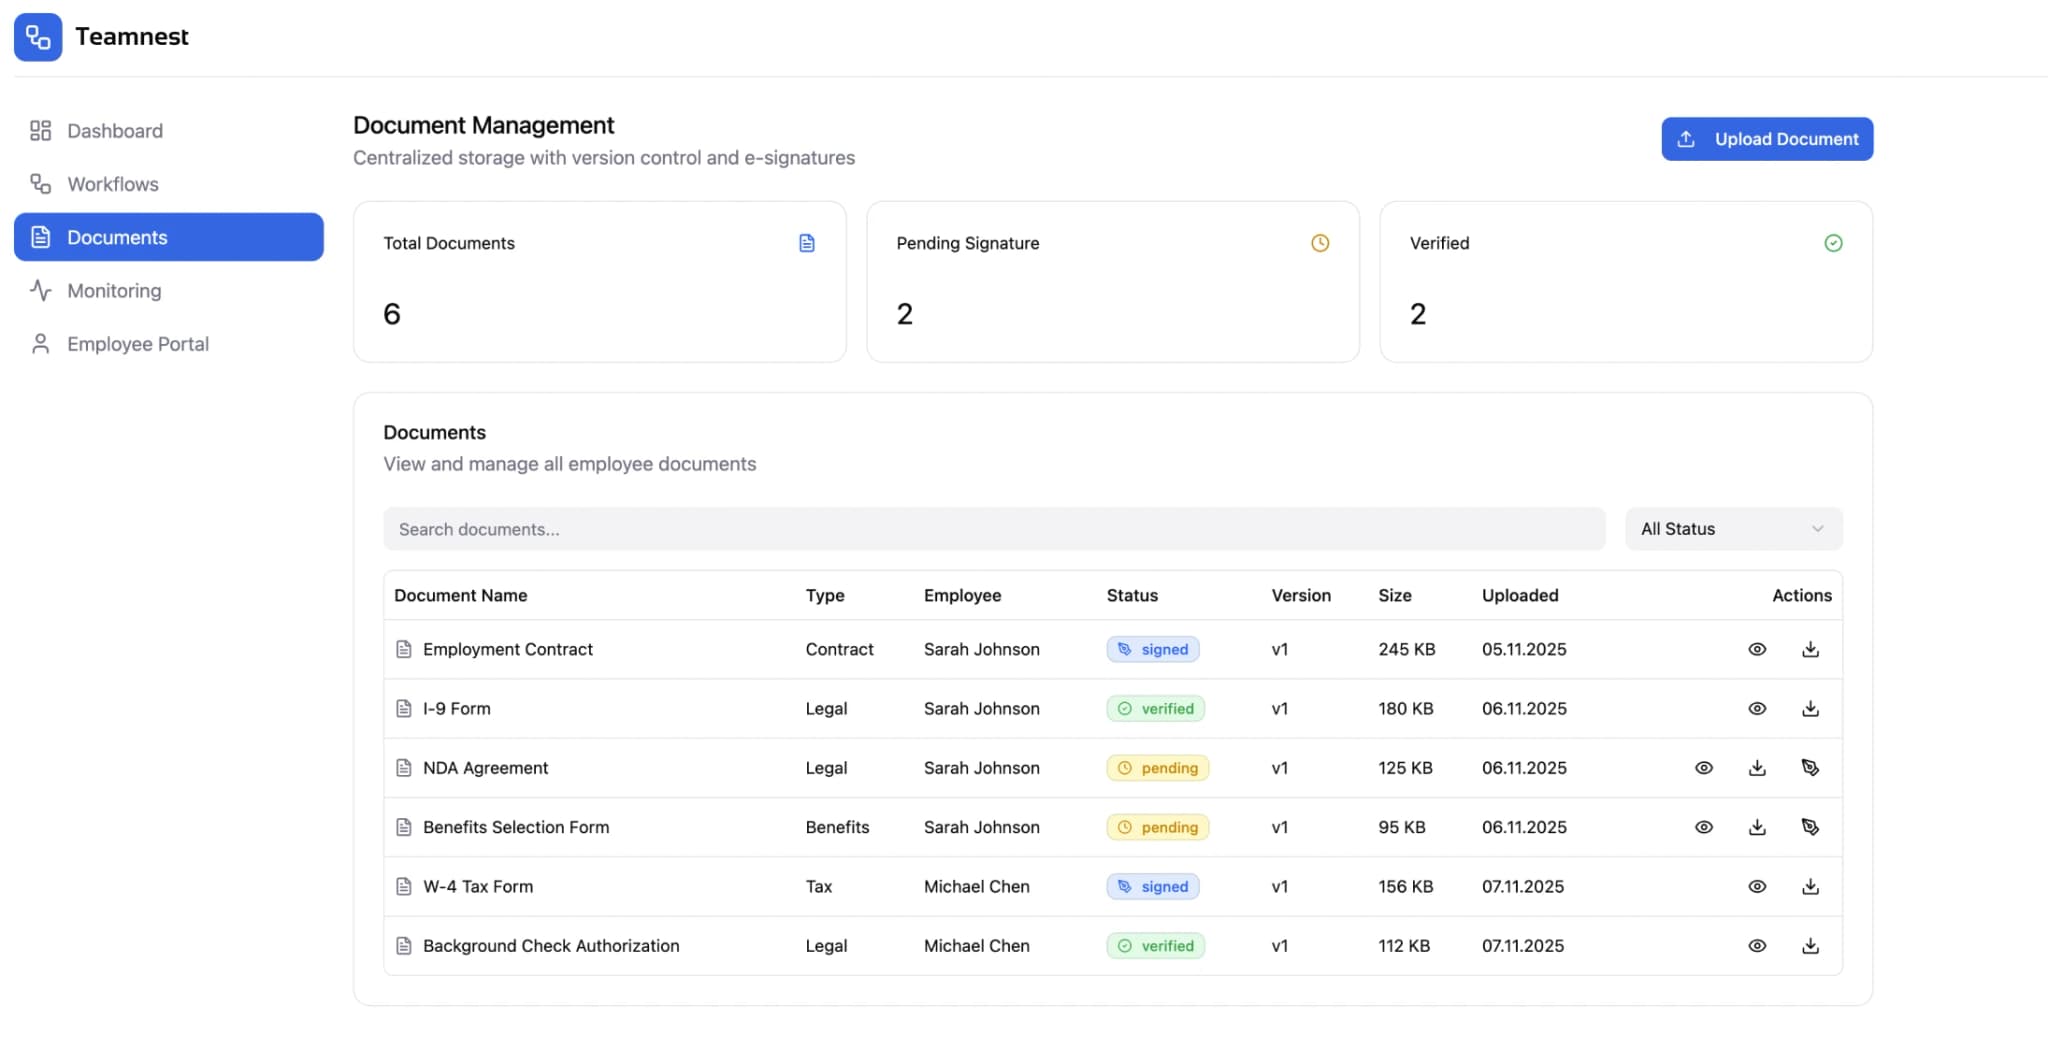Open the Dashboard from the sidebar
This screenshot has height=1049, width=2048.
pos(114,130)
